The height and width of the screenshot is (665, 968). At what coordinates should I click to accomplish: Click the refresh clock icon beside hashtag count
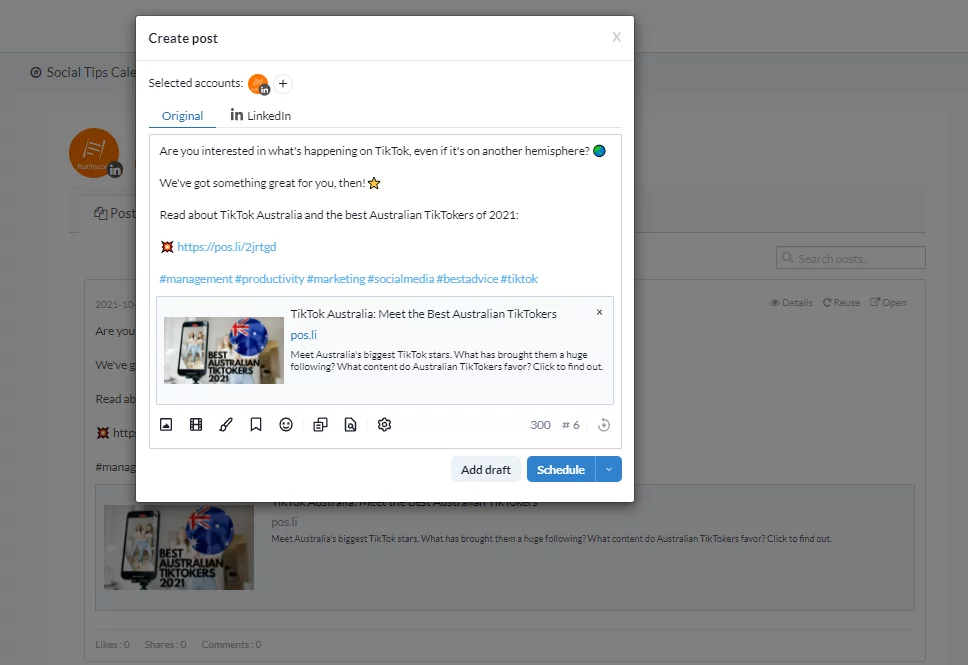604,425
